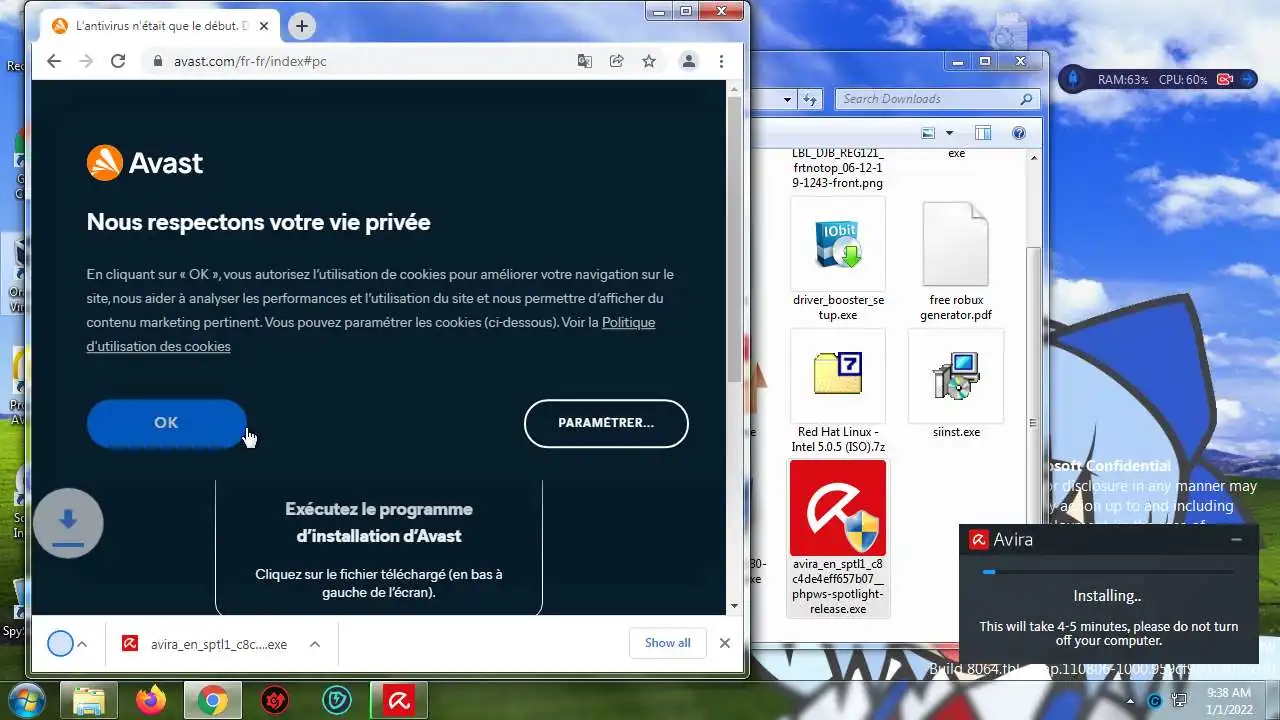Bookmark this page with the star icon
This screenshot has height=720, width=1280.
click(x=649, y=61)
